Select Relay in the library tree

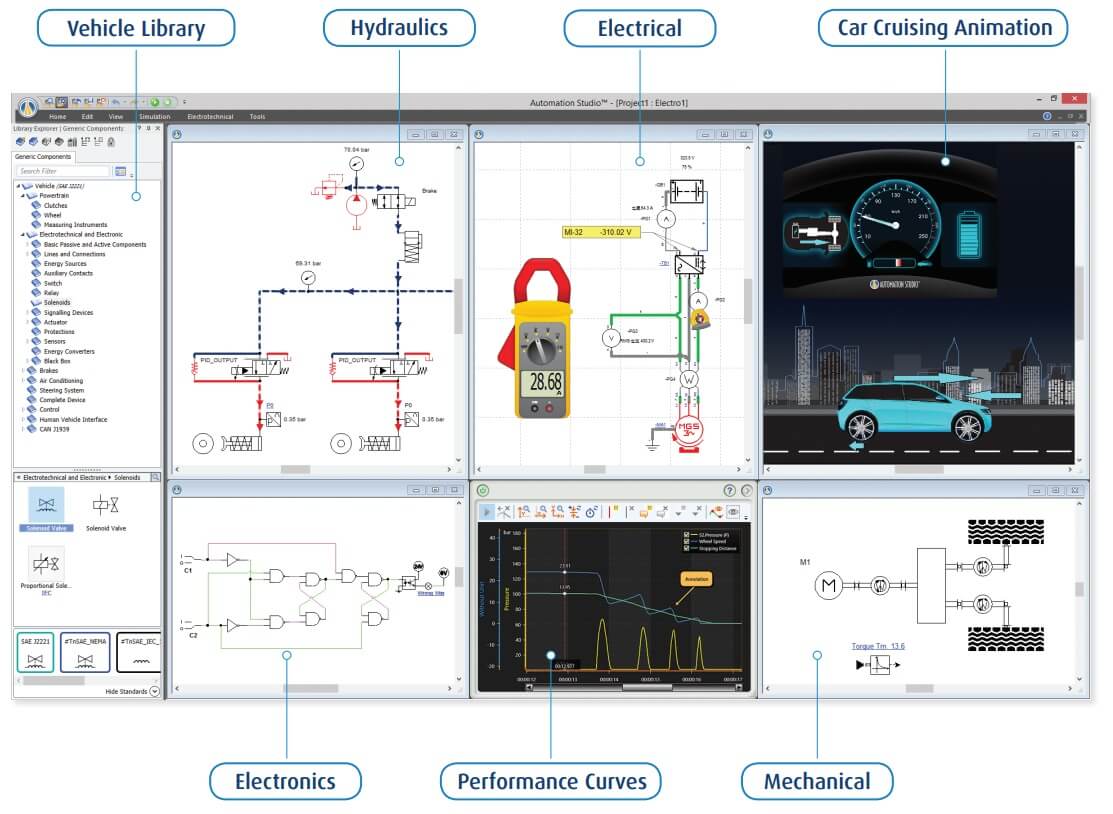point(51,293)
